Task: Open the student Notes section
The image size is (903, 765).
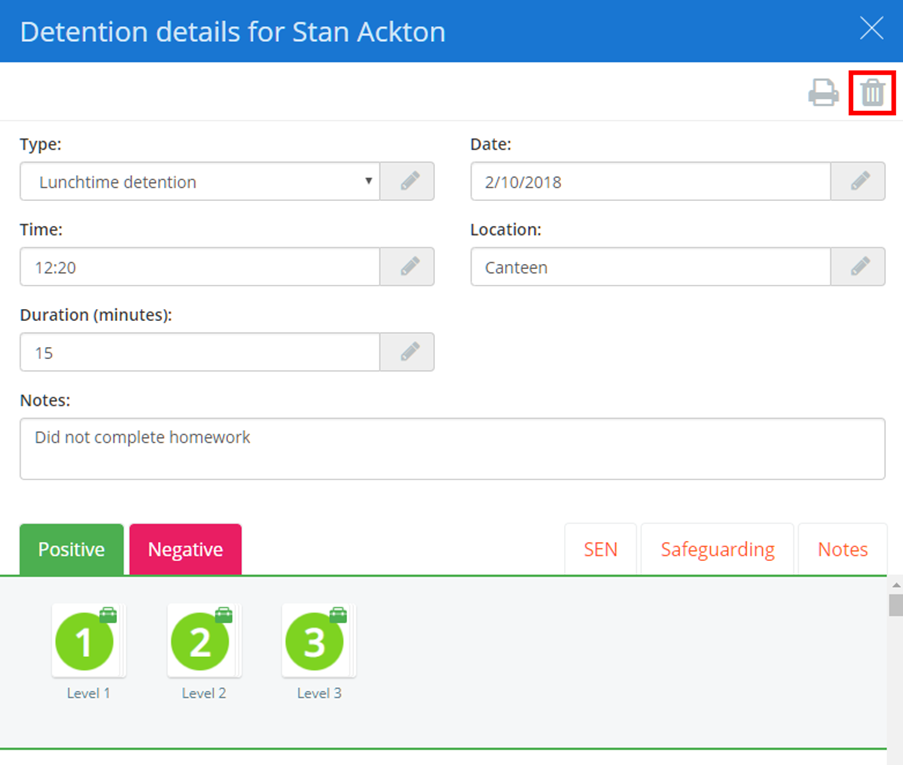Action: click(842, 549)
